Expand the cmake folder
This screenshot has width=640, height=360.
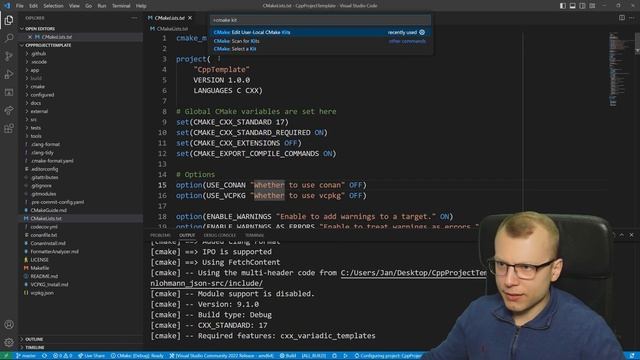pos(81,87)
